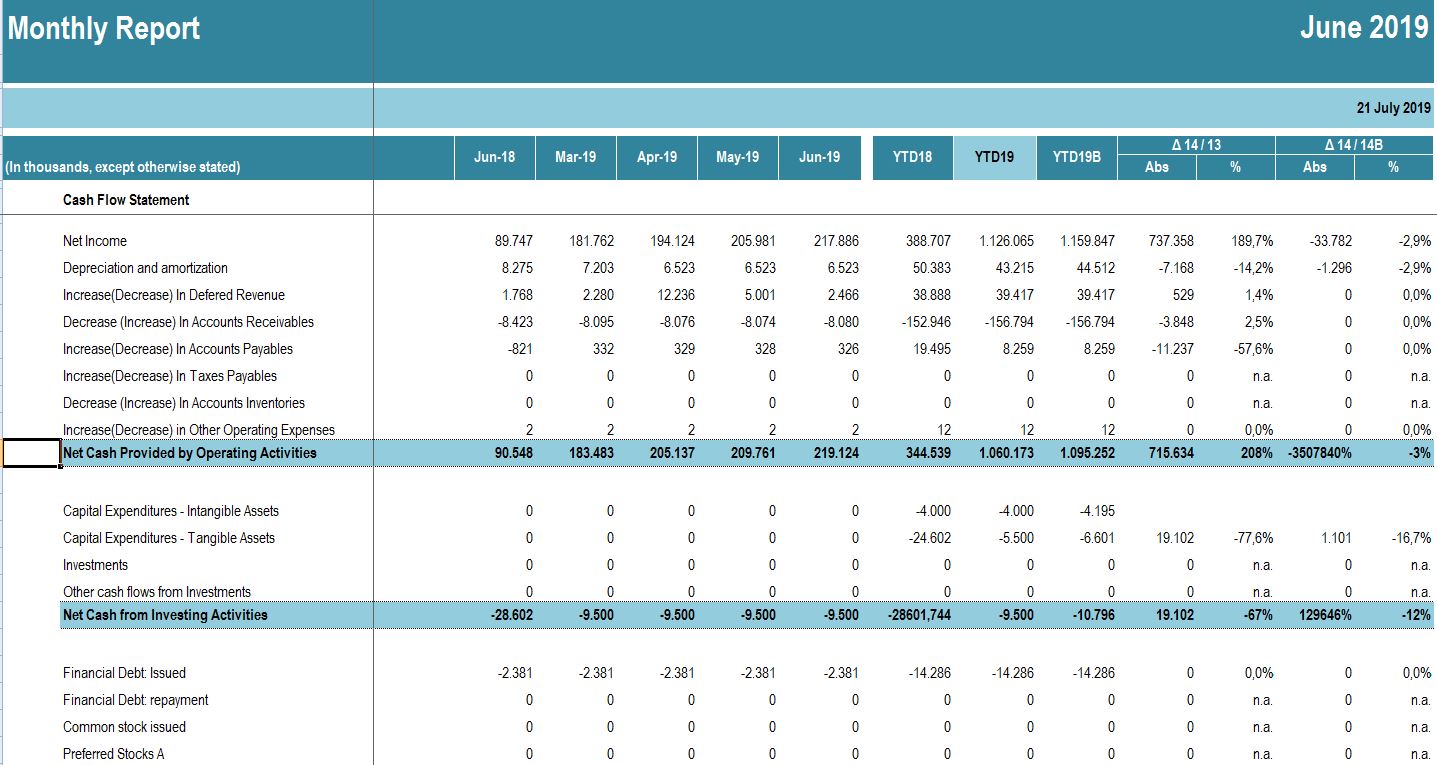Viewport: 1437px width, 765px height.
Task: Select the Δ 14 / 13 header
Action: [x=1196, y=144]
